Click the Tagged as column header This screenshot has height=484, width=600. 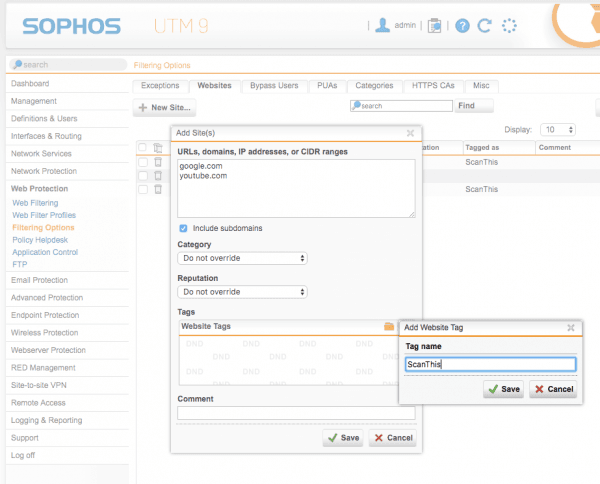(482, 148)
